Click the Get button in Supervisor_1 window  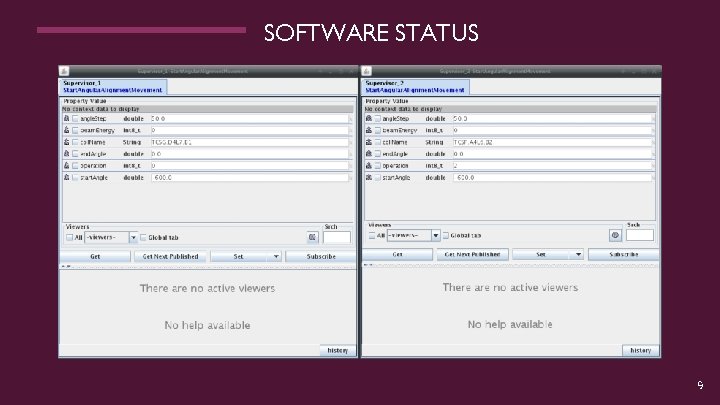click(95, 256)
